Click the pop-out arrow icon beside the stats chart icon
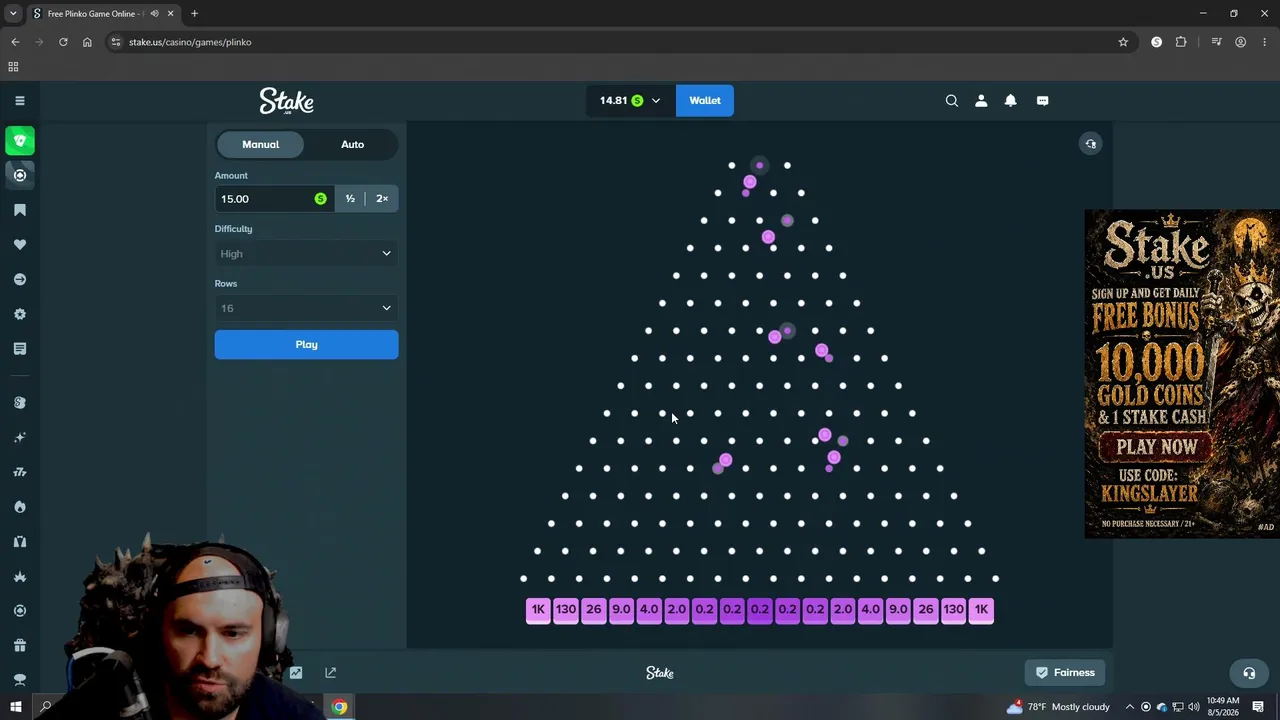This screenshot has height=720, width=1280. pos(331,673)
